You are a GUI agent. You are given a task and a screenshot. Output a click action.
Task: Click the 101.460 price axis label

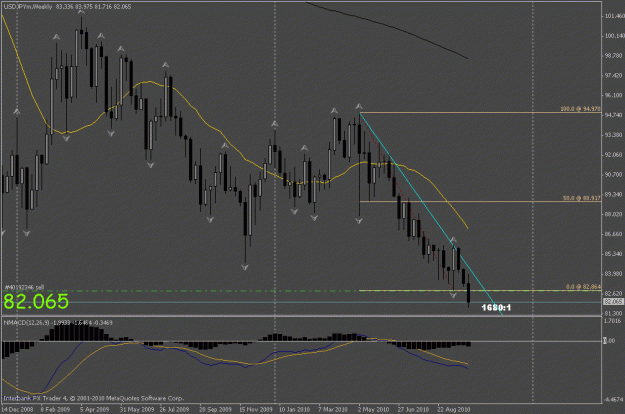614,16
